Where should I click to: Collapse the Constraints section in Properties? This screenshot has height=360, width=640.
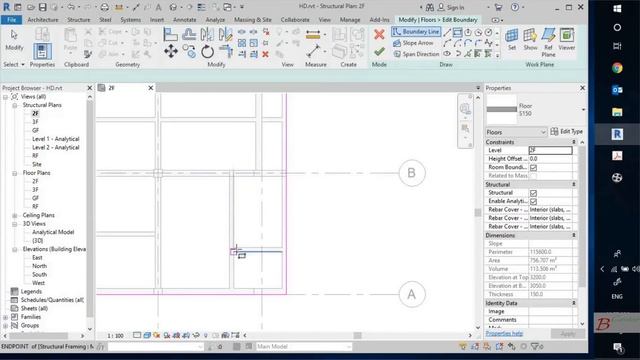[573, 142]
